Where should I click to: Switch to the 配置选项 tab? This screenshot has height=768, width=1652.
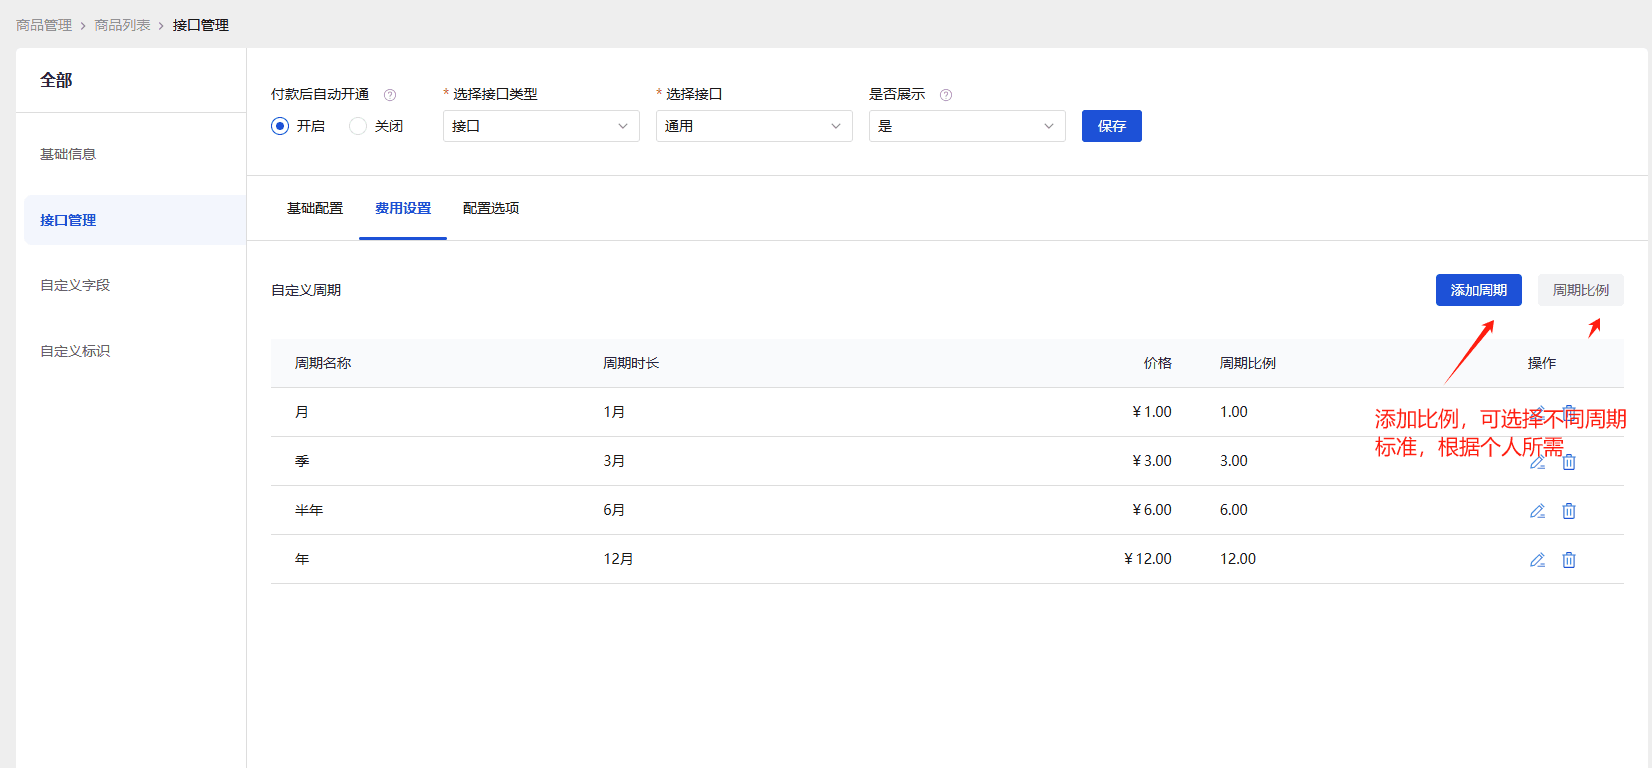491,208
